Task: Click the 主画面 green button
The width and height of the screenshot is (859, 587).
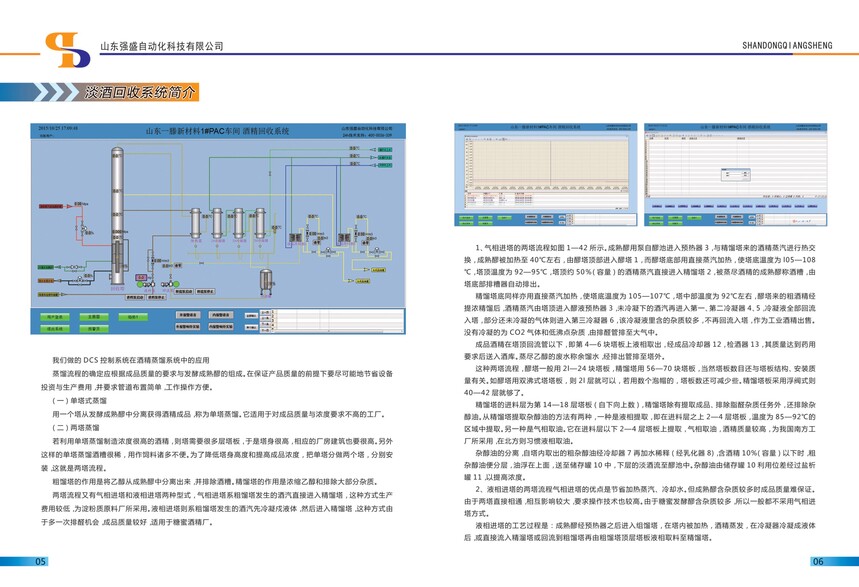Action: click(x=94, y=317)
